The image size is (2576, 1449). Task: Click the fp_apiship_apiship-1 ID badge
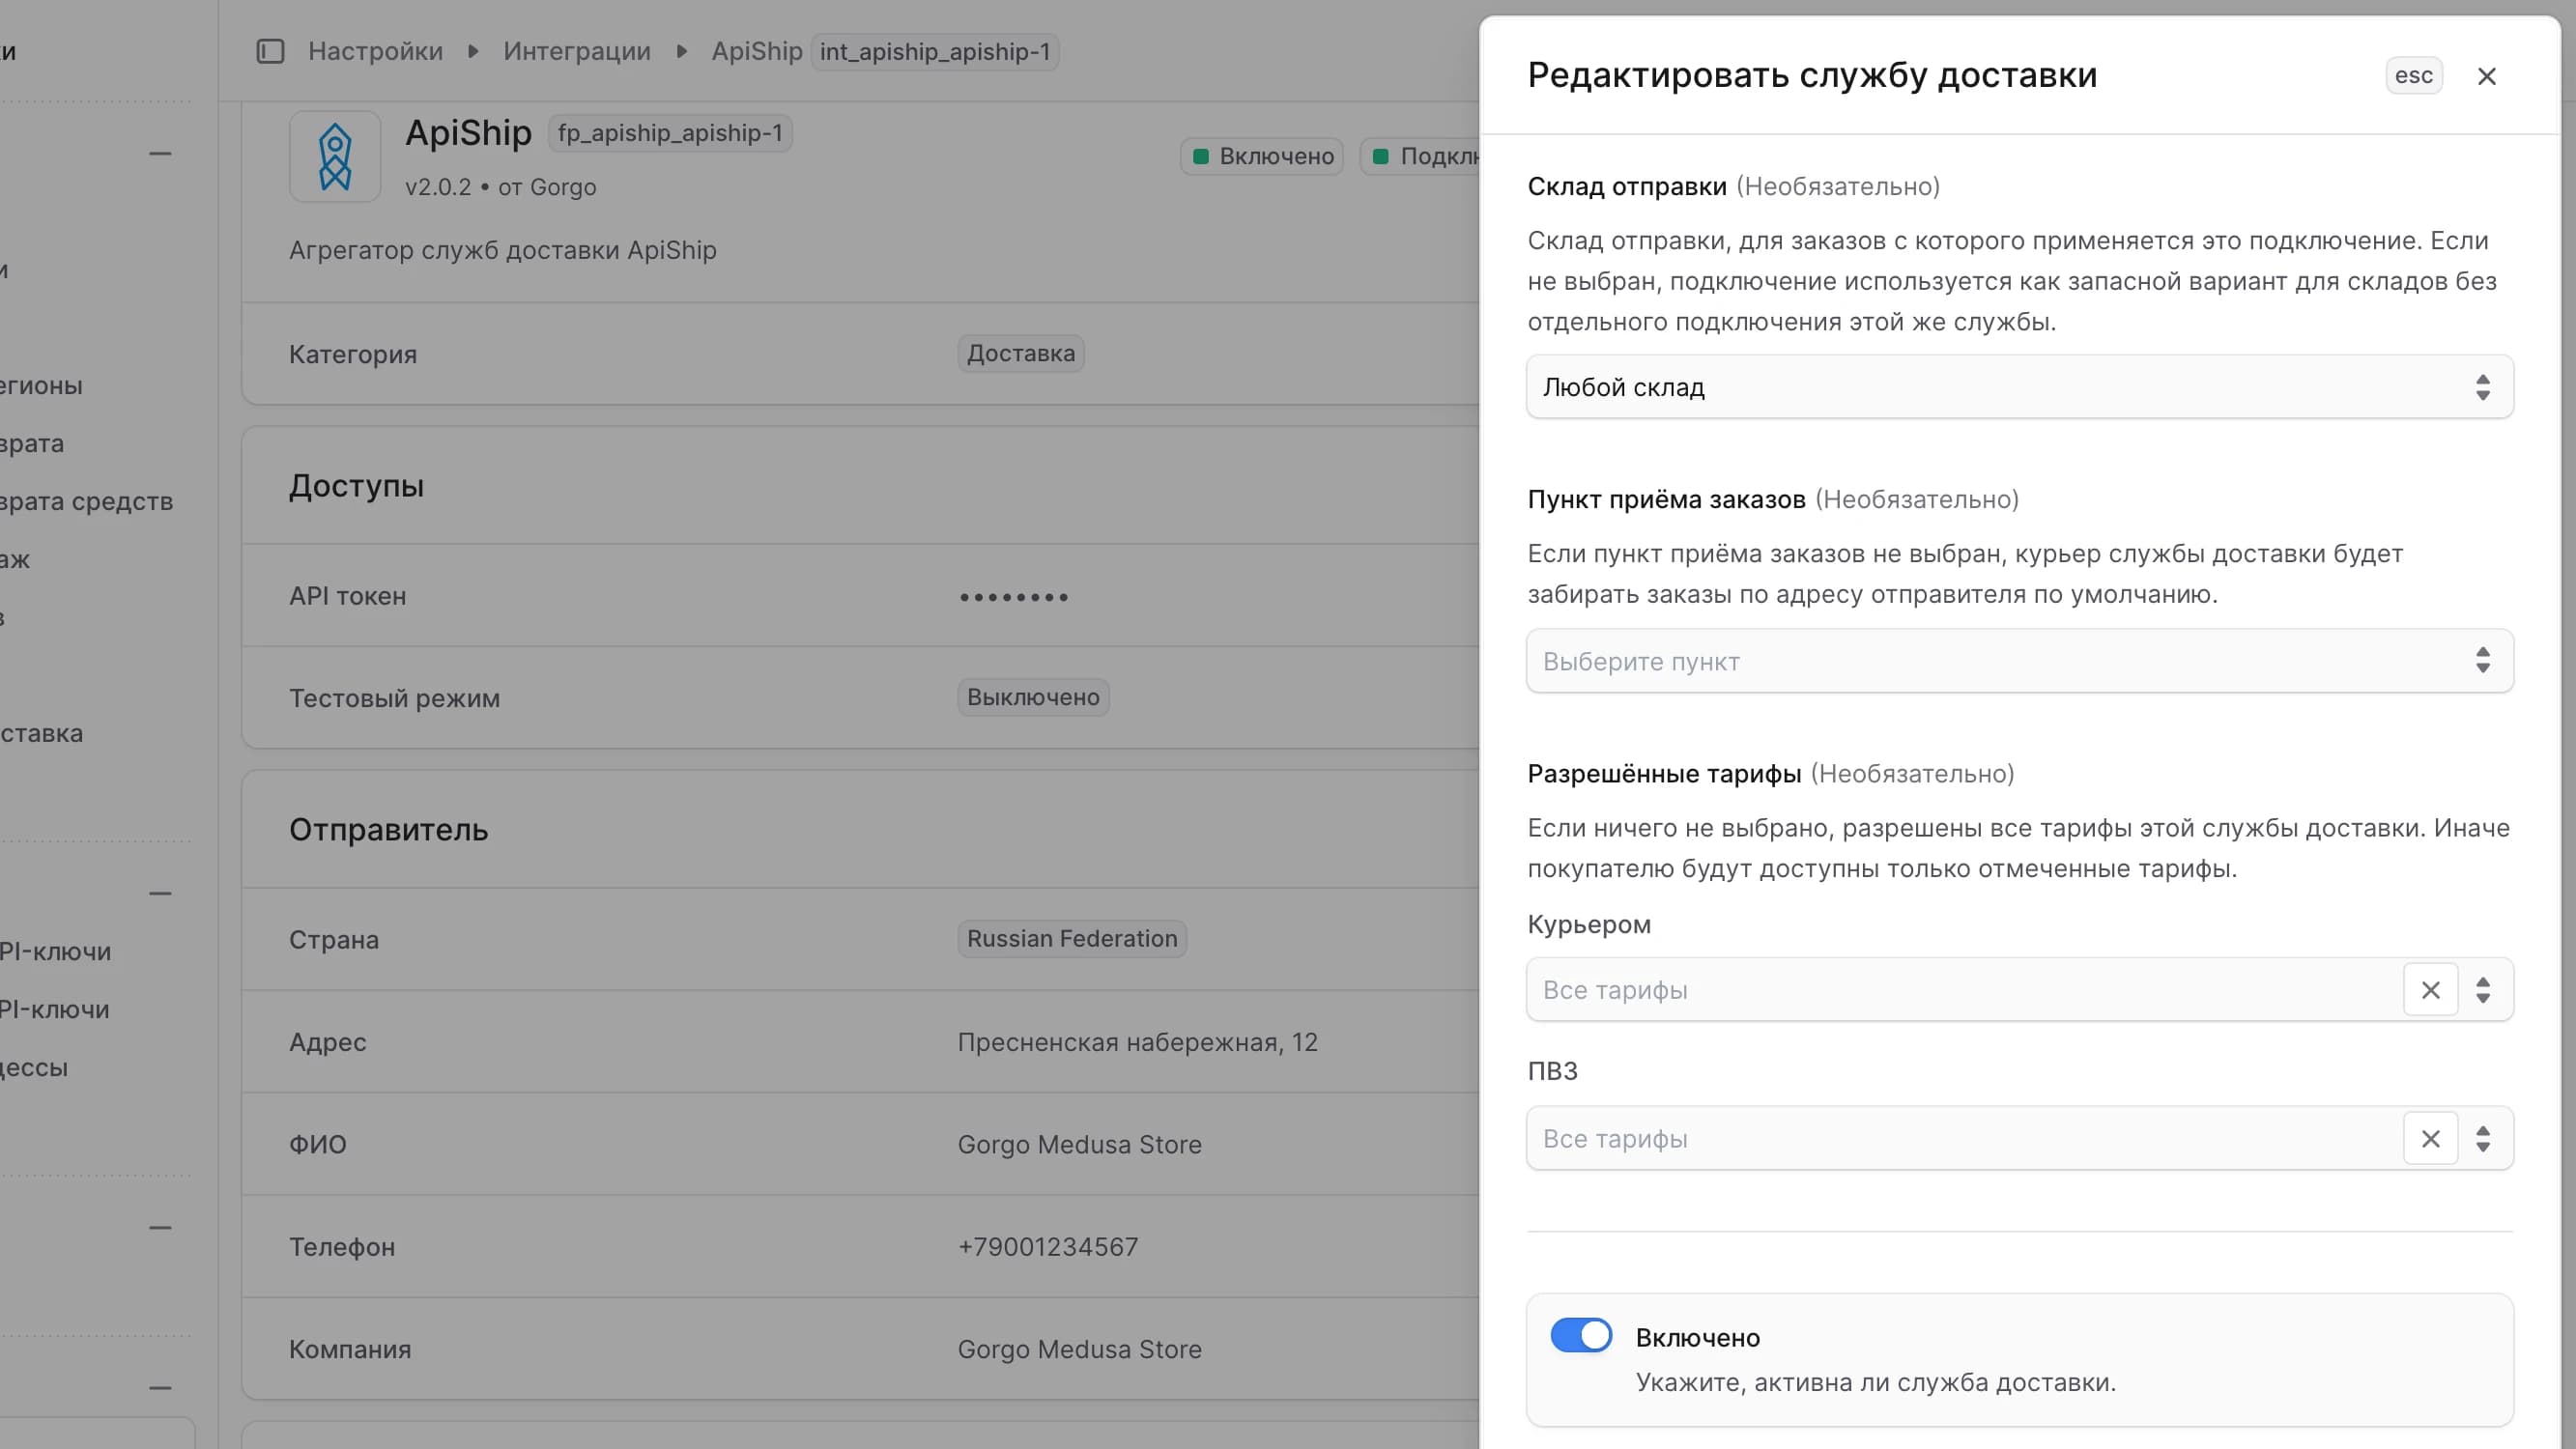tap(670, 133)
